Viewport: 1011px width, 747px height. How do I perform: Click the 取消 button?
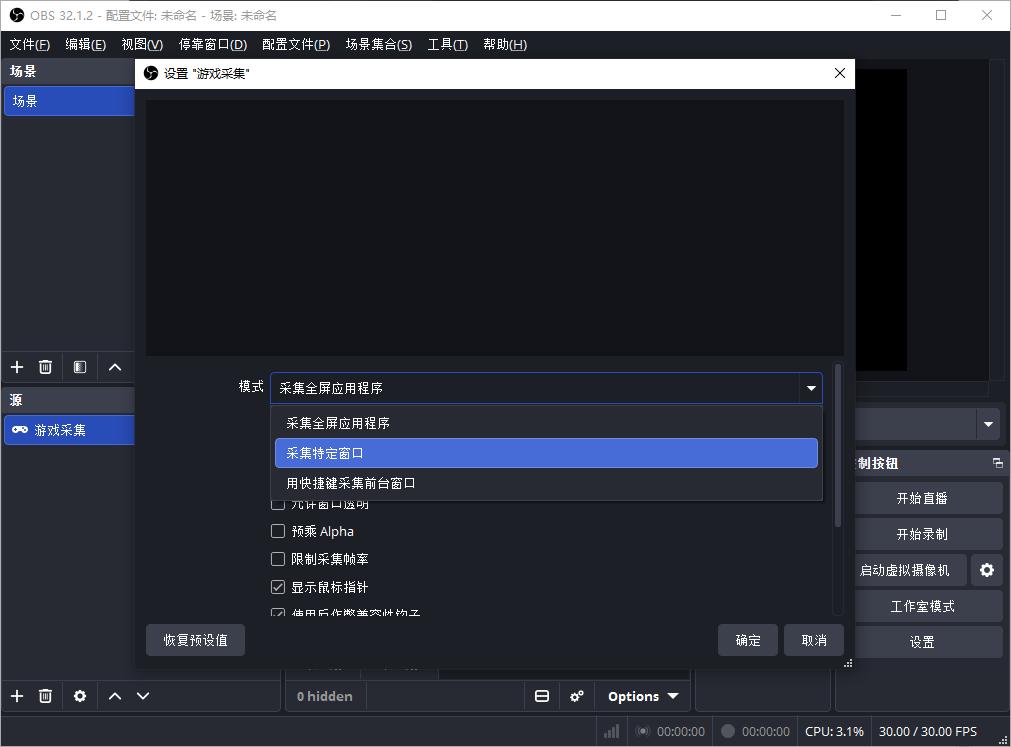pyautogui.click(x=814, y=640)
